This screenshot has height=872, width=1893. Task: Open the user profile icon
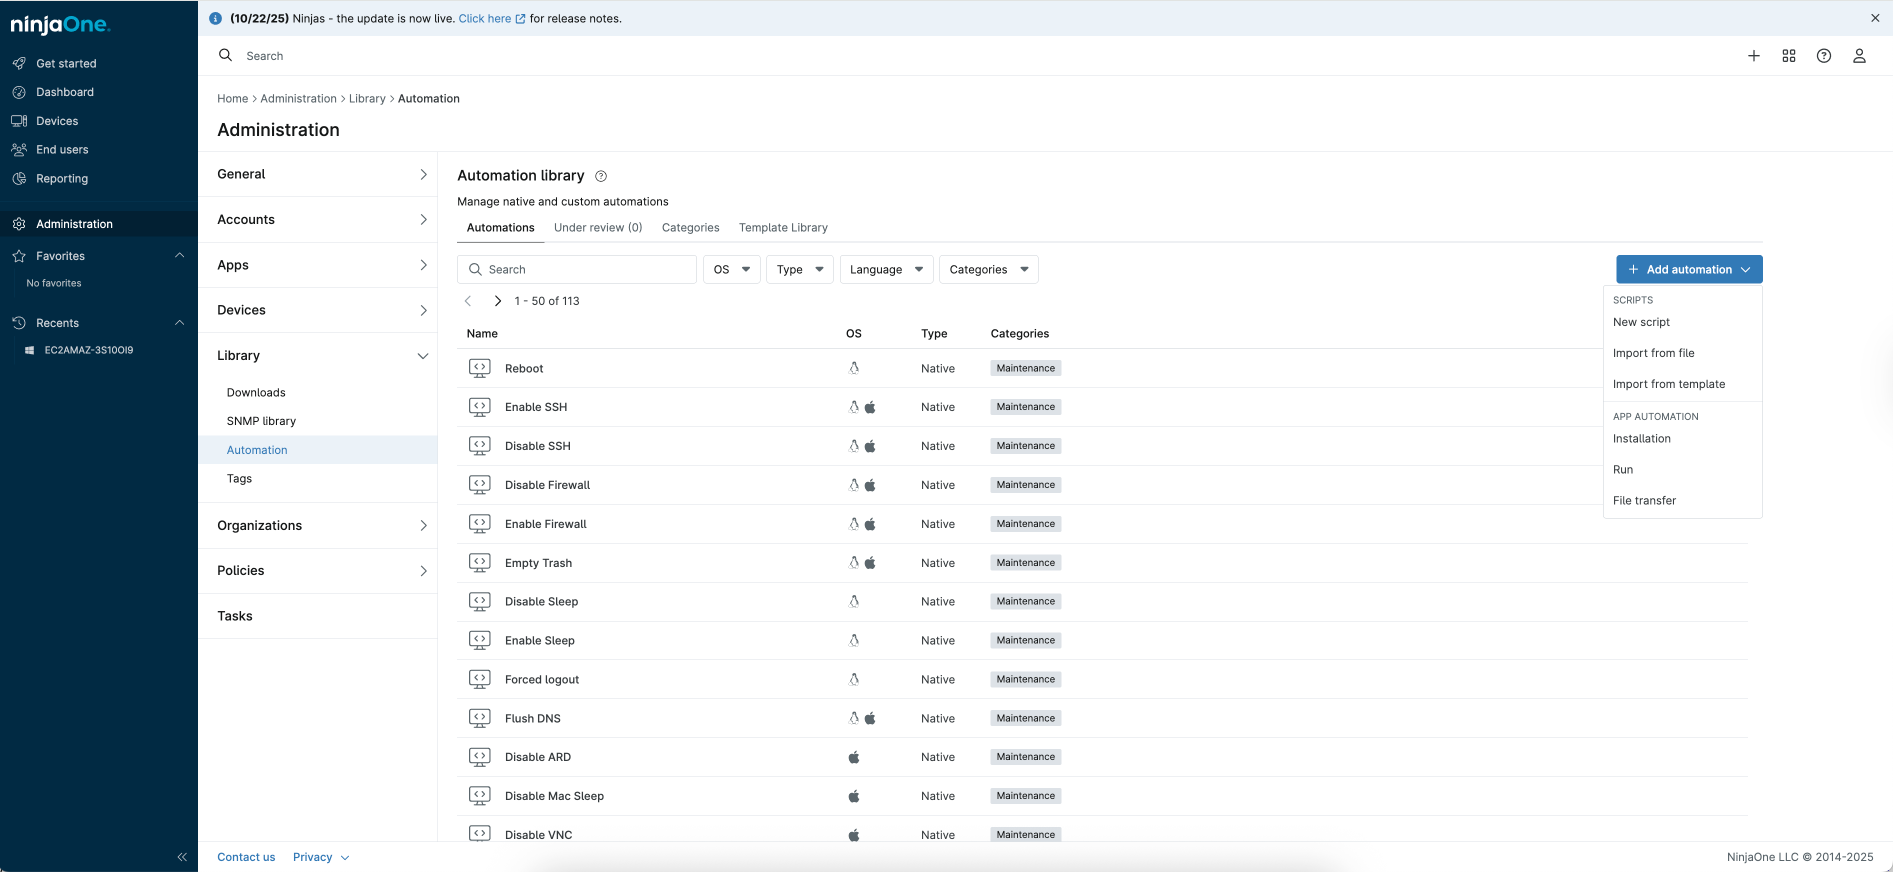click(x=1858, y=56)
